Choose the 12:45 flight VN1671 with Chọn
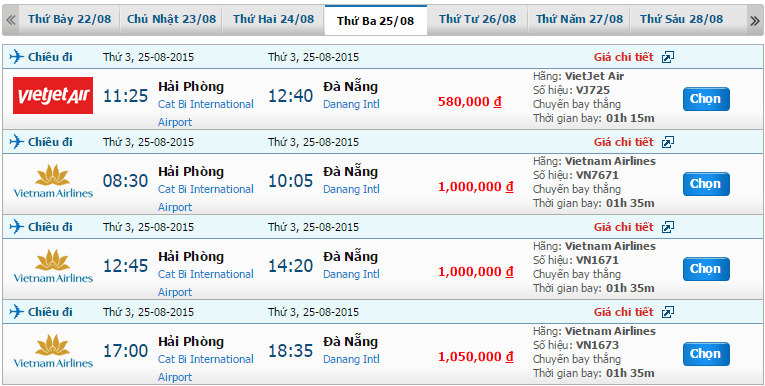Image resolution: width=765 pixels, height=386 pixels. [x=706, y=269]
